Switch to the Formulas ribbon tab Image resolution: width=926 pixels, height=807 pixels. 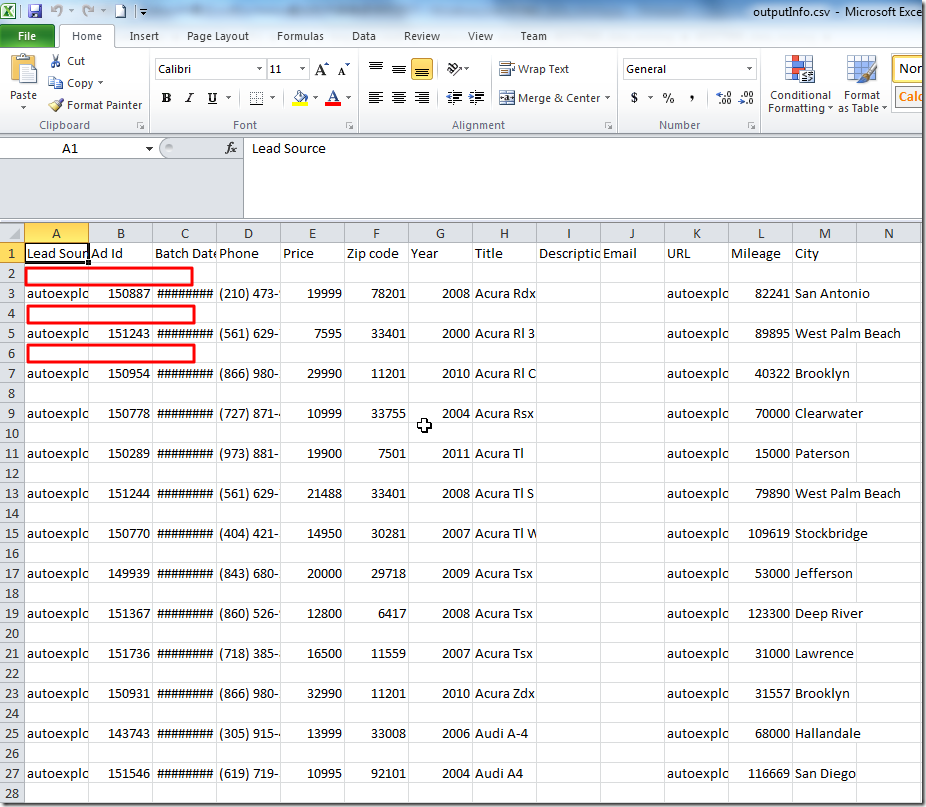click(x=300, y=36)
